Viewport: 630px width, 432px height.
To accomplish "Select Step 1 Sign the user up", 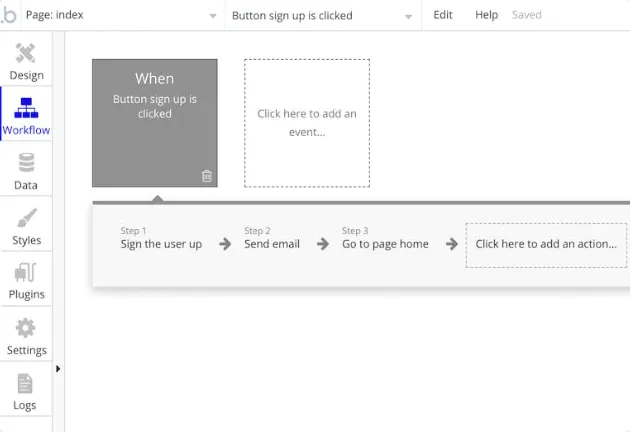I will tap(161, 239).
